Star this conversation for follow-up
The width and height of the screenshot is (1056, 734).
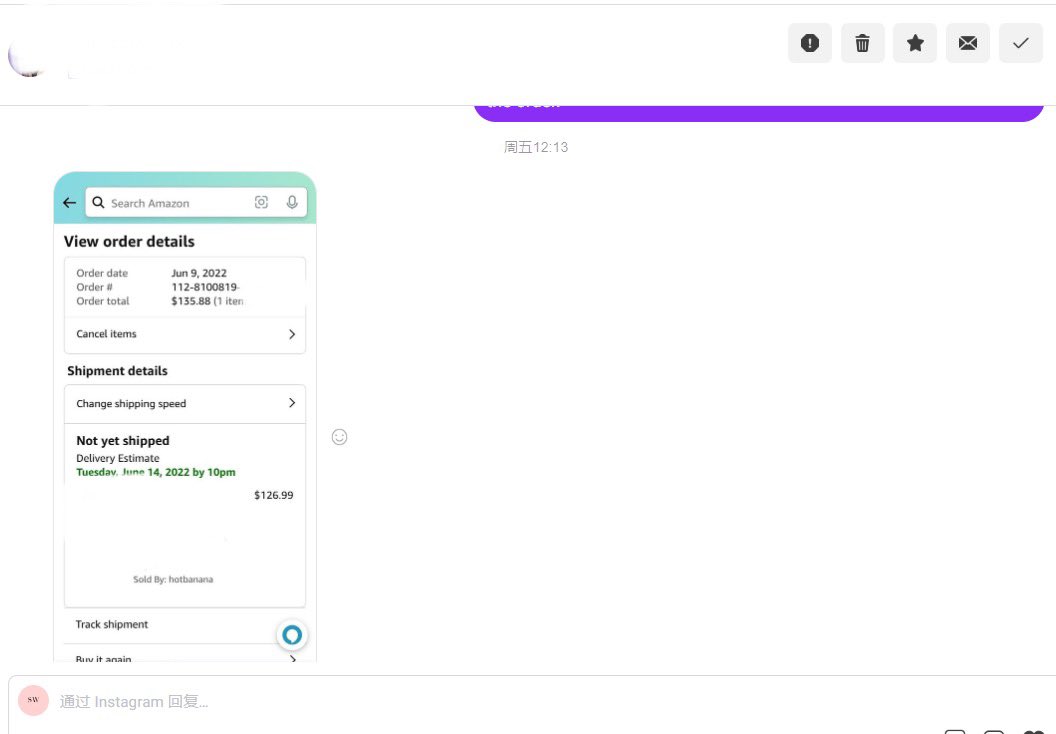(915, 43)
